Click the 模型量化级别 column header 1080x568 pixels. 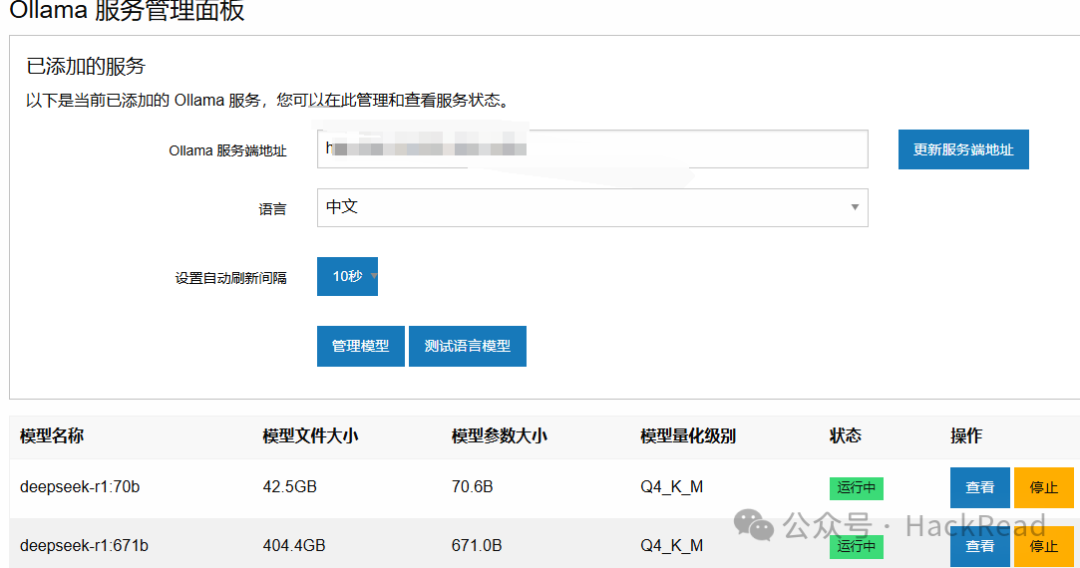coord(688,436)
